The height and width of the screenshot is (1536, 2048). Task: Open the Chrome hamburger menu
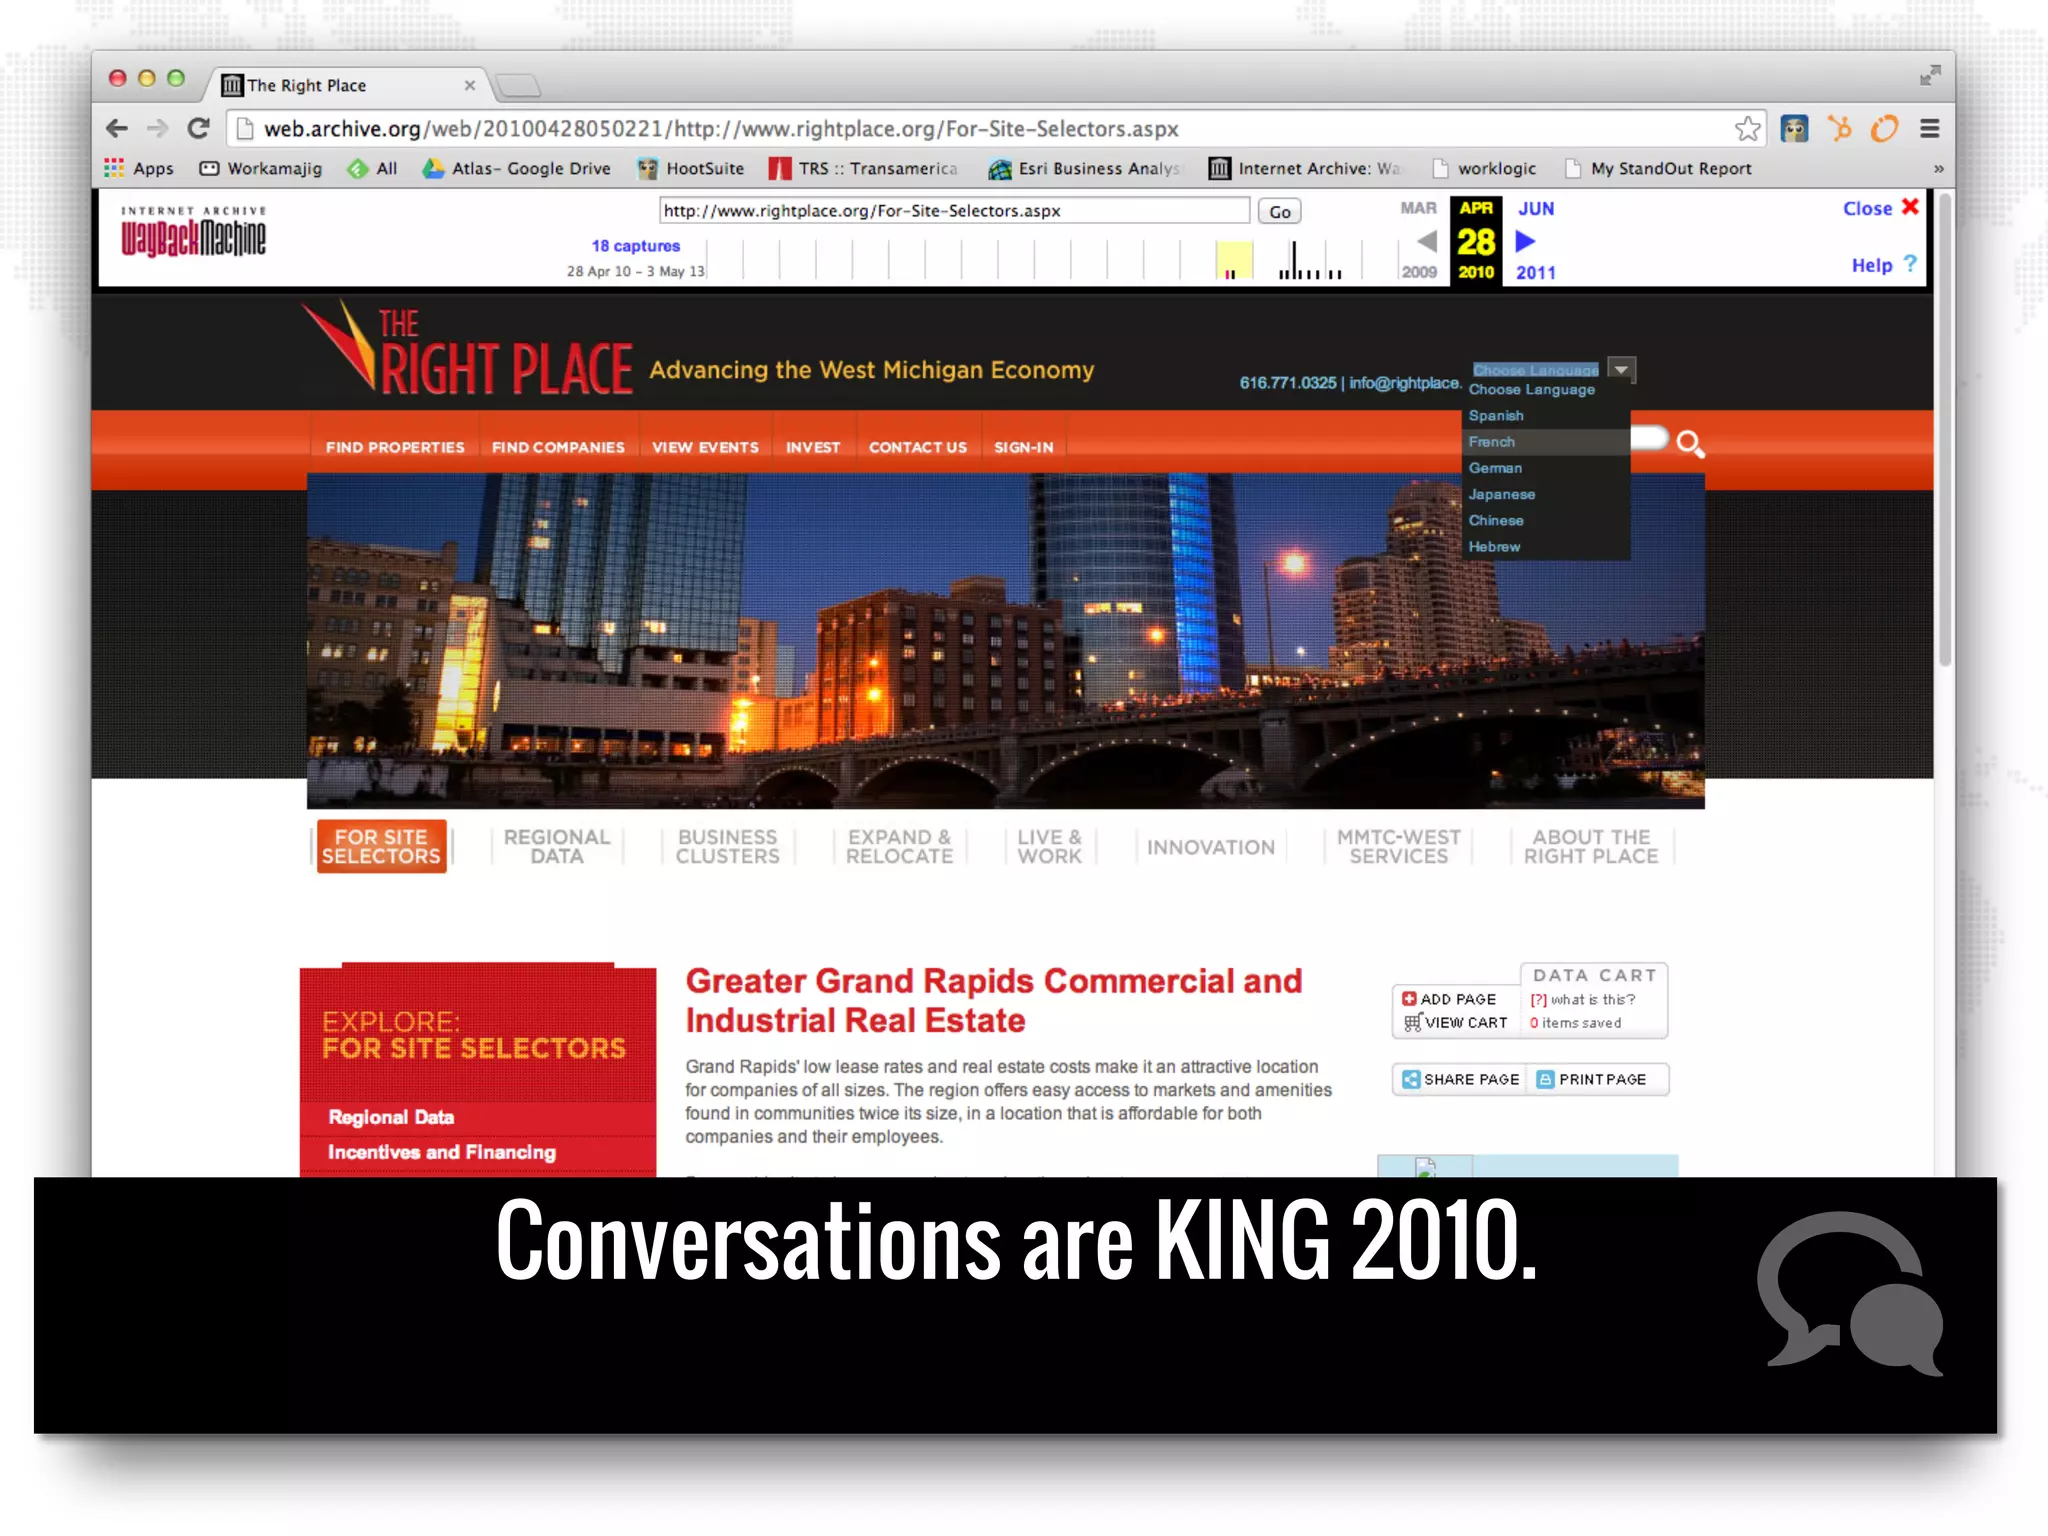[x=1930, y=129]
